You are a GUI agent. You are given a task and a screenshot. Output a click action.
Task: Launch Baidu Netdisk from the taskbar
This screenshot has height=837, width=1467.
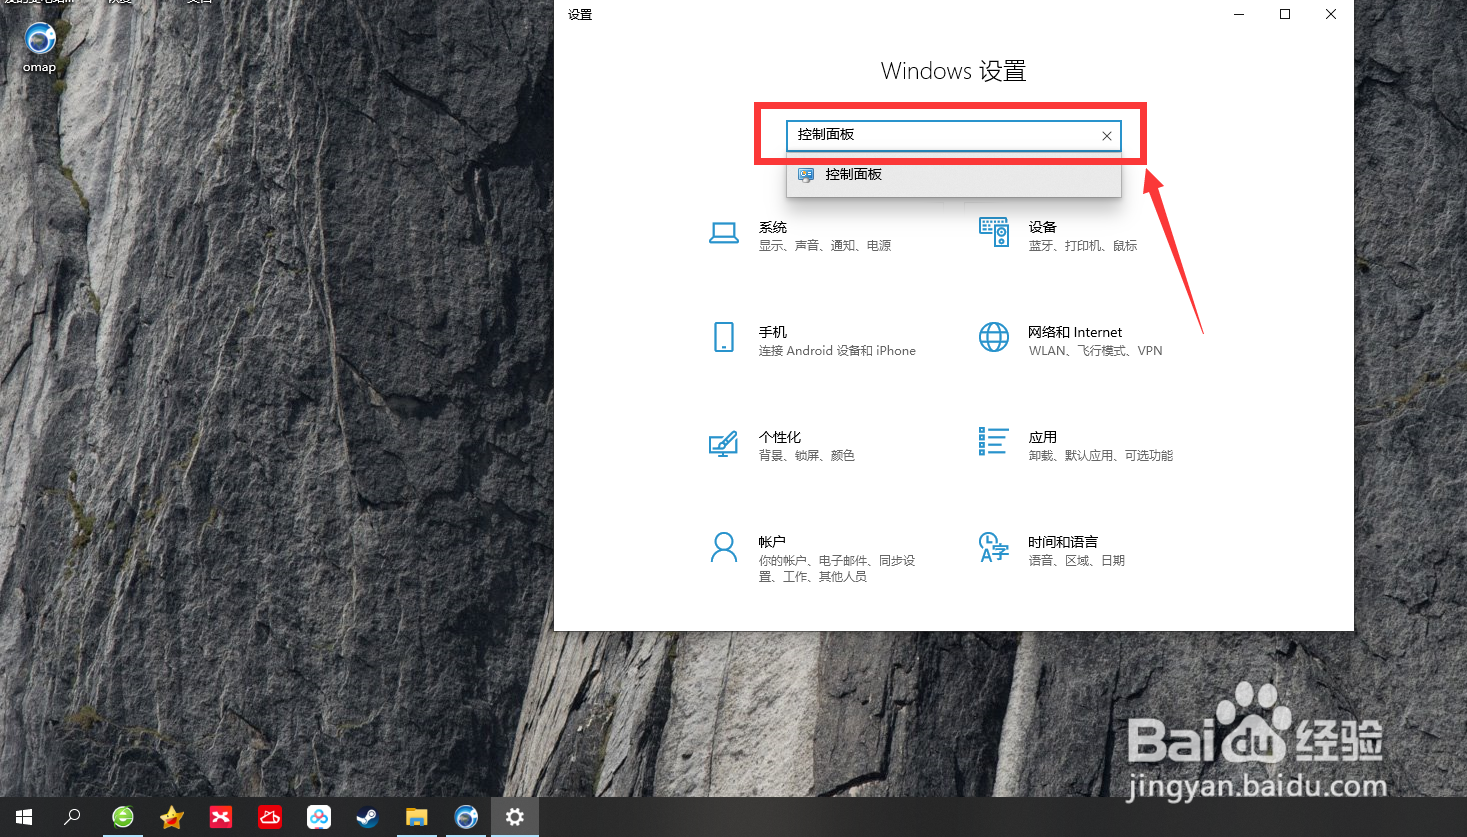319,817
